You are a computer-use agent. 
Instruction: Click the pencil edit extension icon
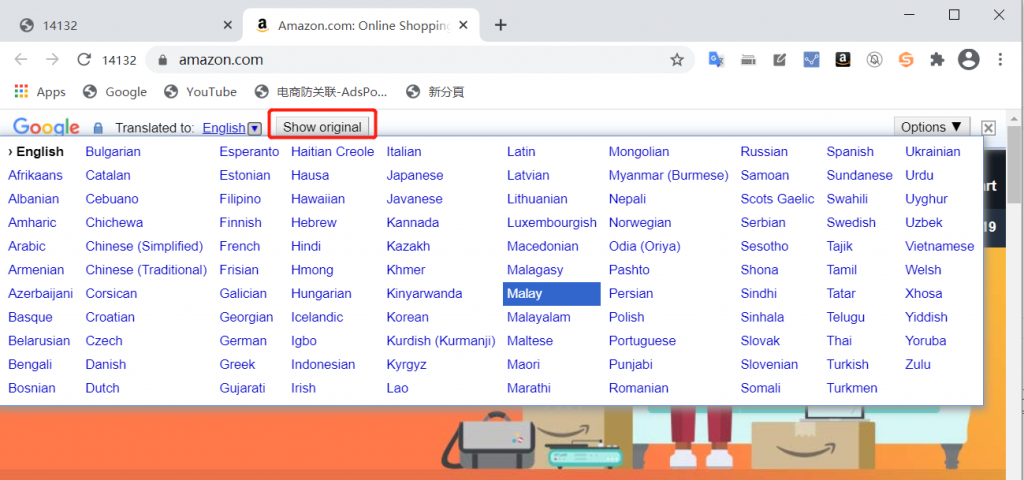[780, 60]
